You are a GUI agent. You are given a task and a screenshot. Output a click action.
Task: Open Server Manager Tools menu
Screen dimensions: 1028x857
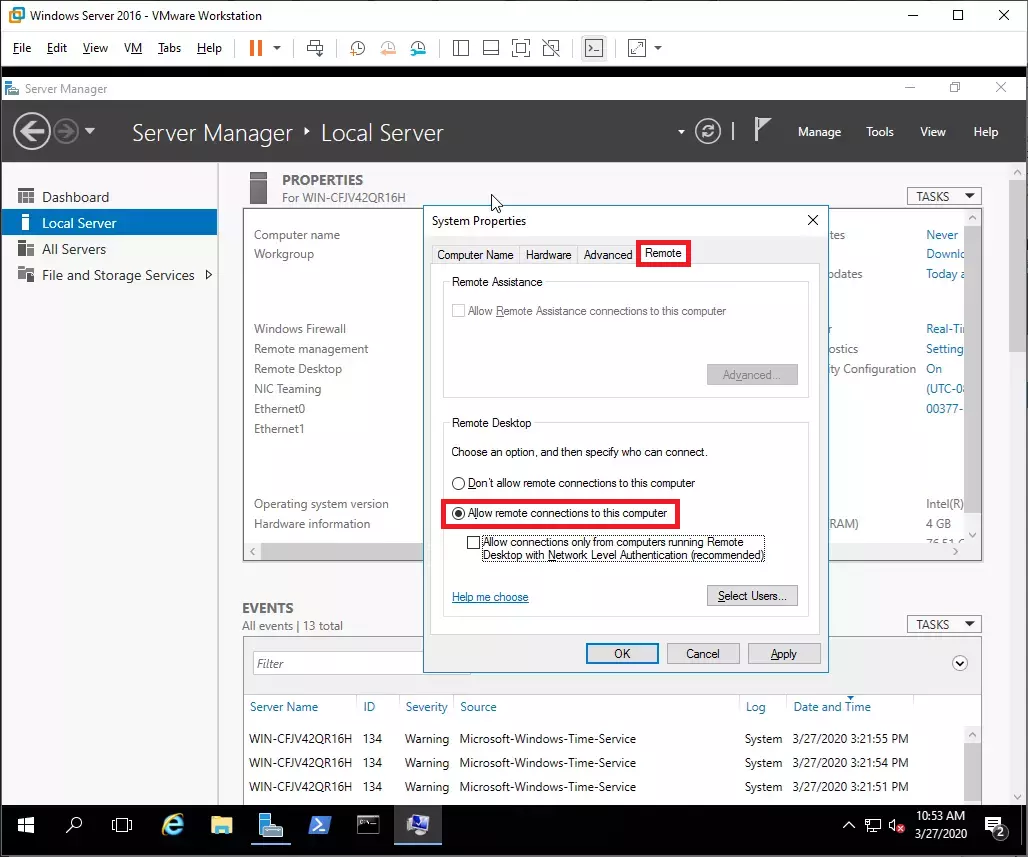pos(880,132)
